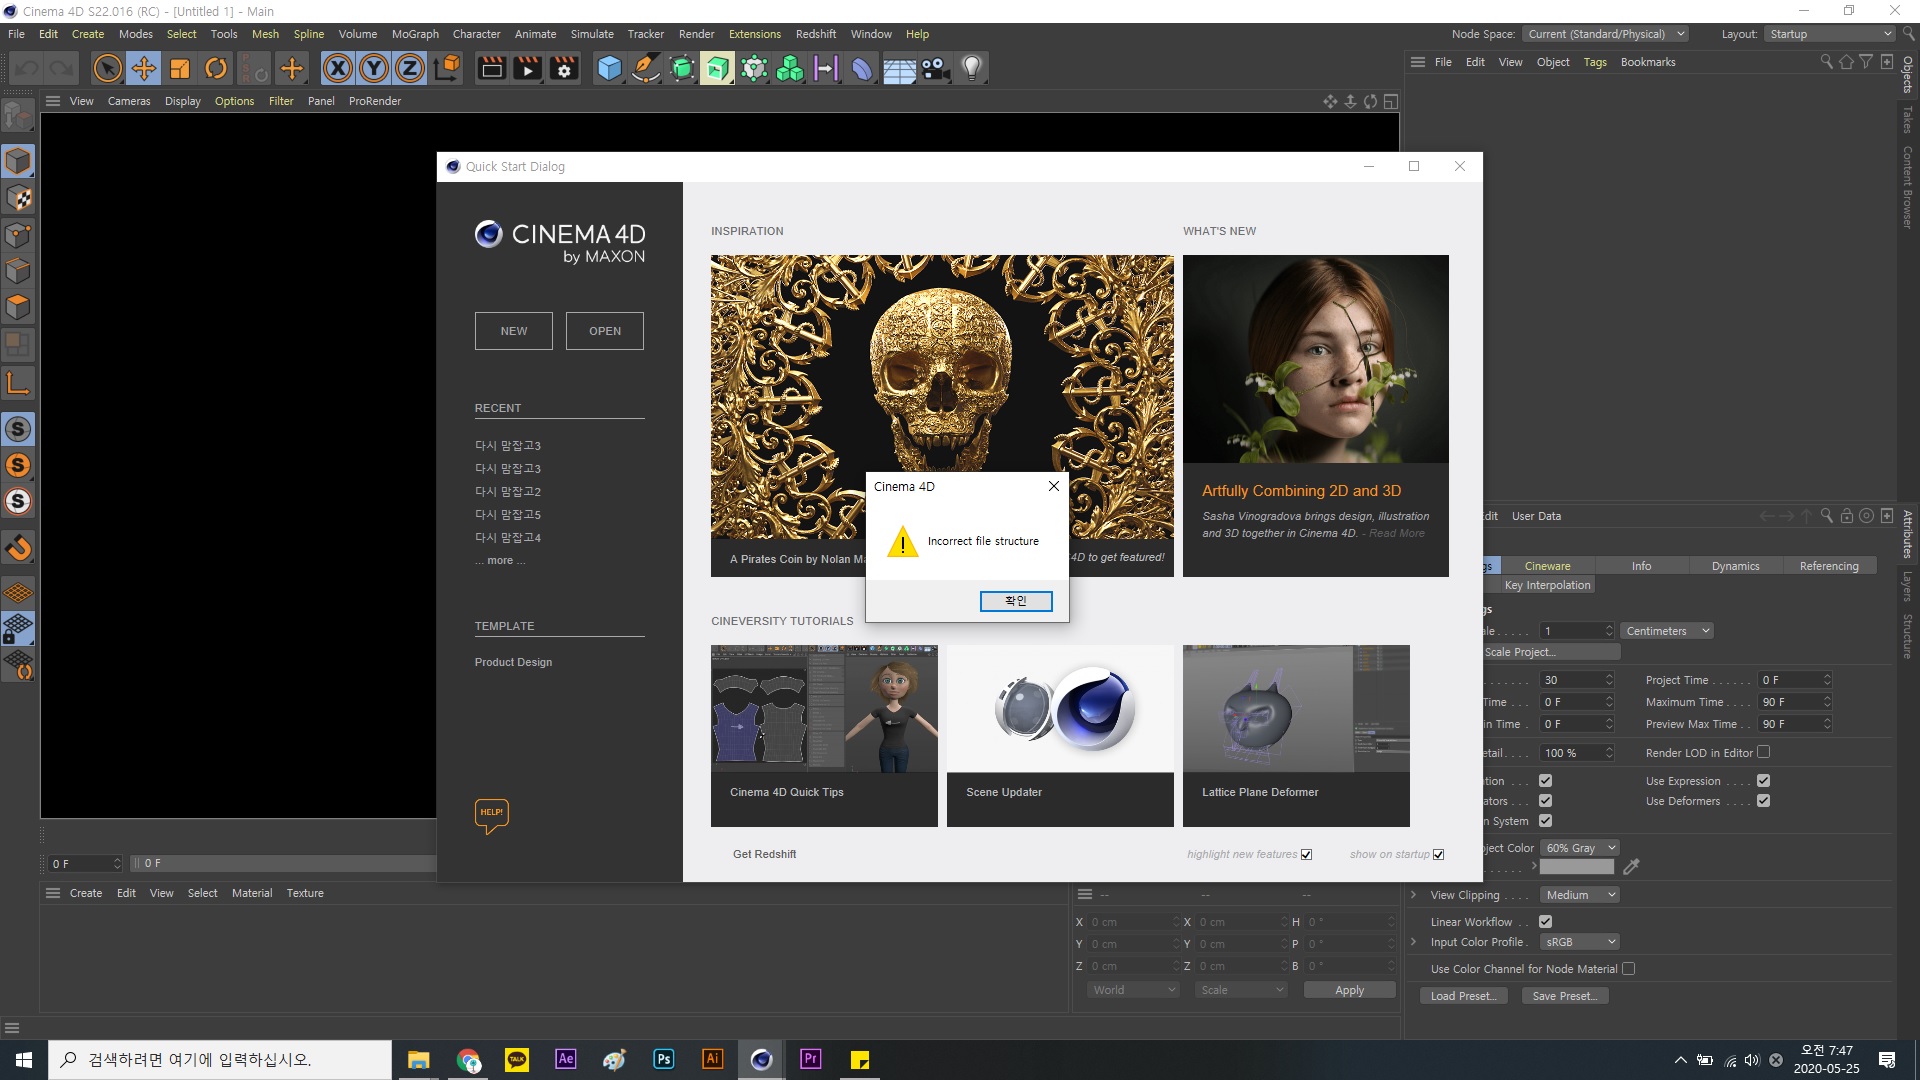Toggle Coordinate System icon
This screenshot has width=1920, height=1080.
(448, 68)
